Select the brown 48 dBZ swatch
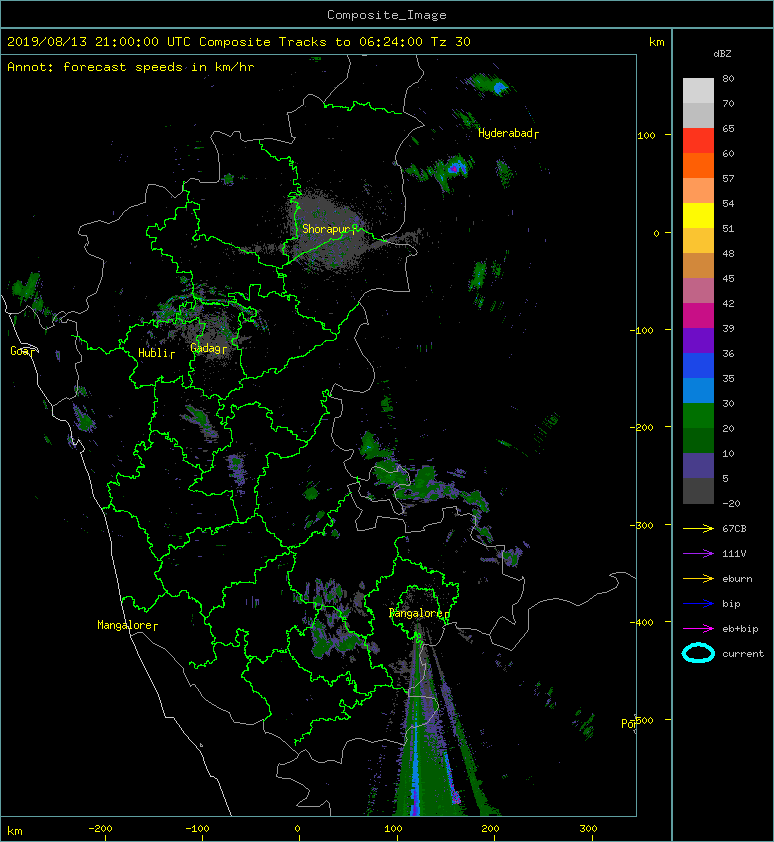The height and width of the screenshot is (842, 774). tap(698, 265)
